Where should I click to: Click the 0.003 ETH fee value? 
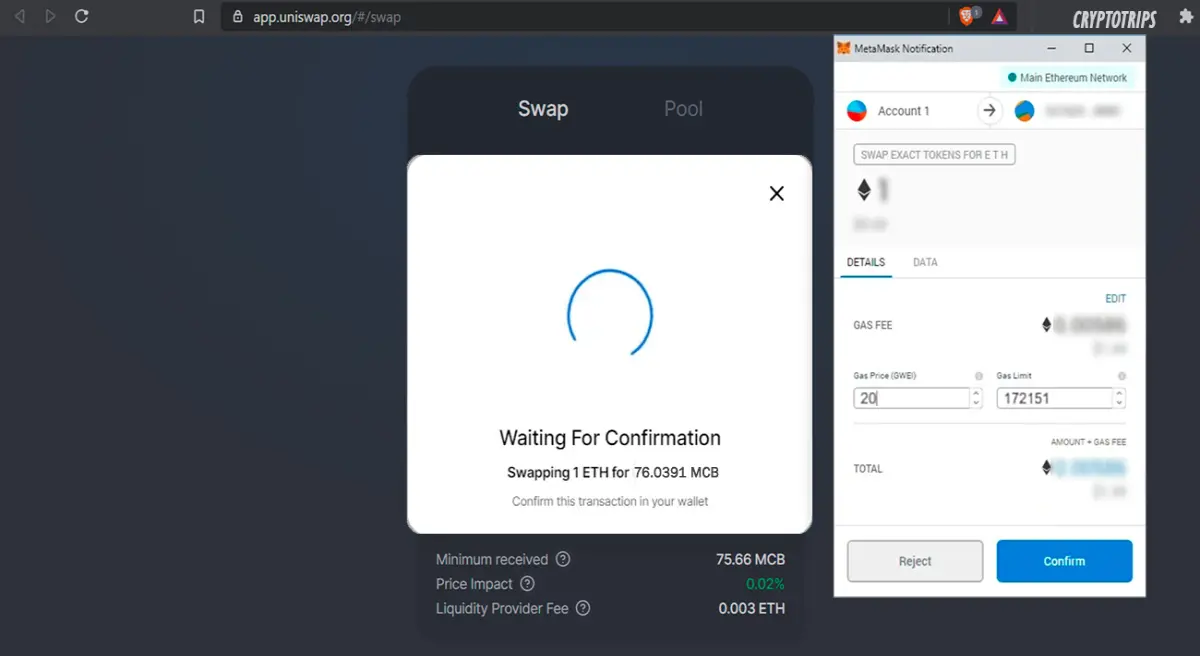(x=751, y=608)
